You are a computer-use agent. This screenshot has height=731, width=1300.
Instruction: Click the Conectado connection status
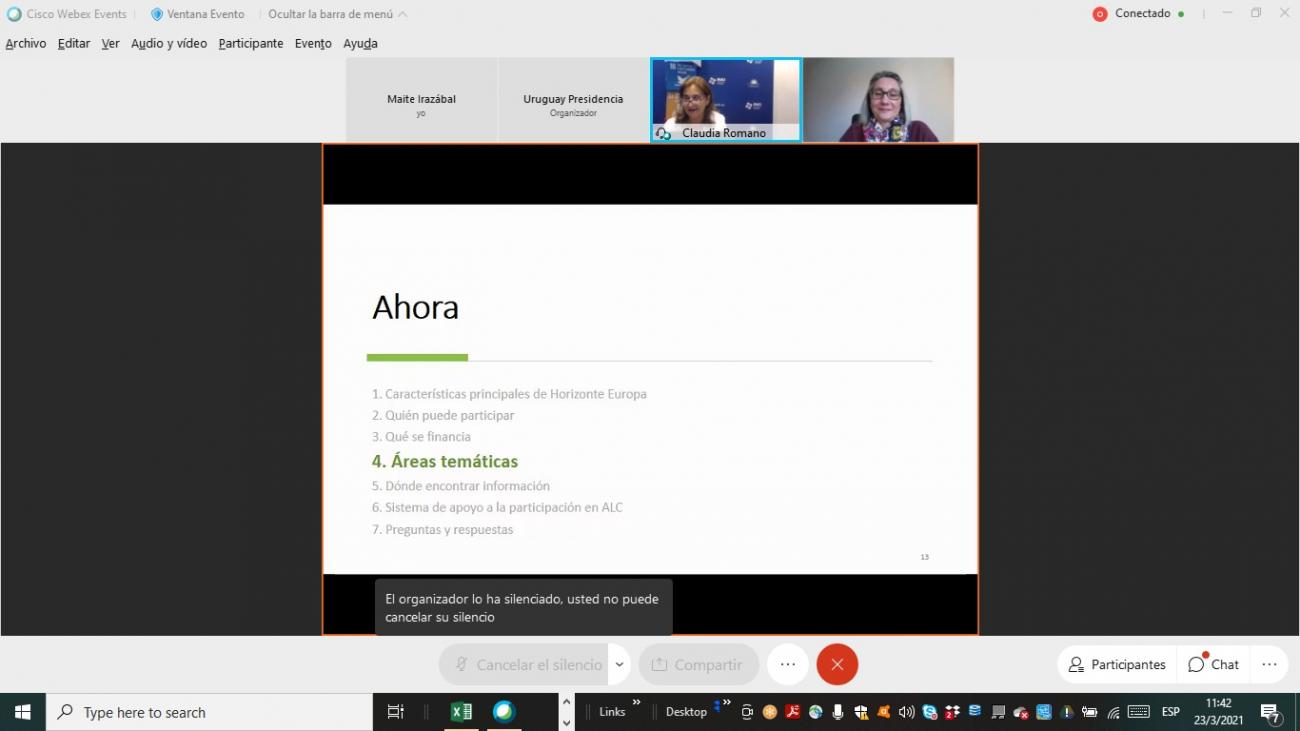1150,14
